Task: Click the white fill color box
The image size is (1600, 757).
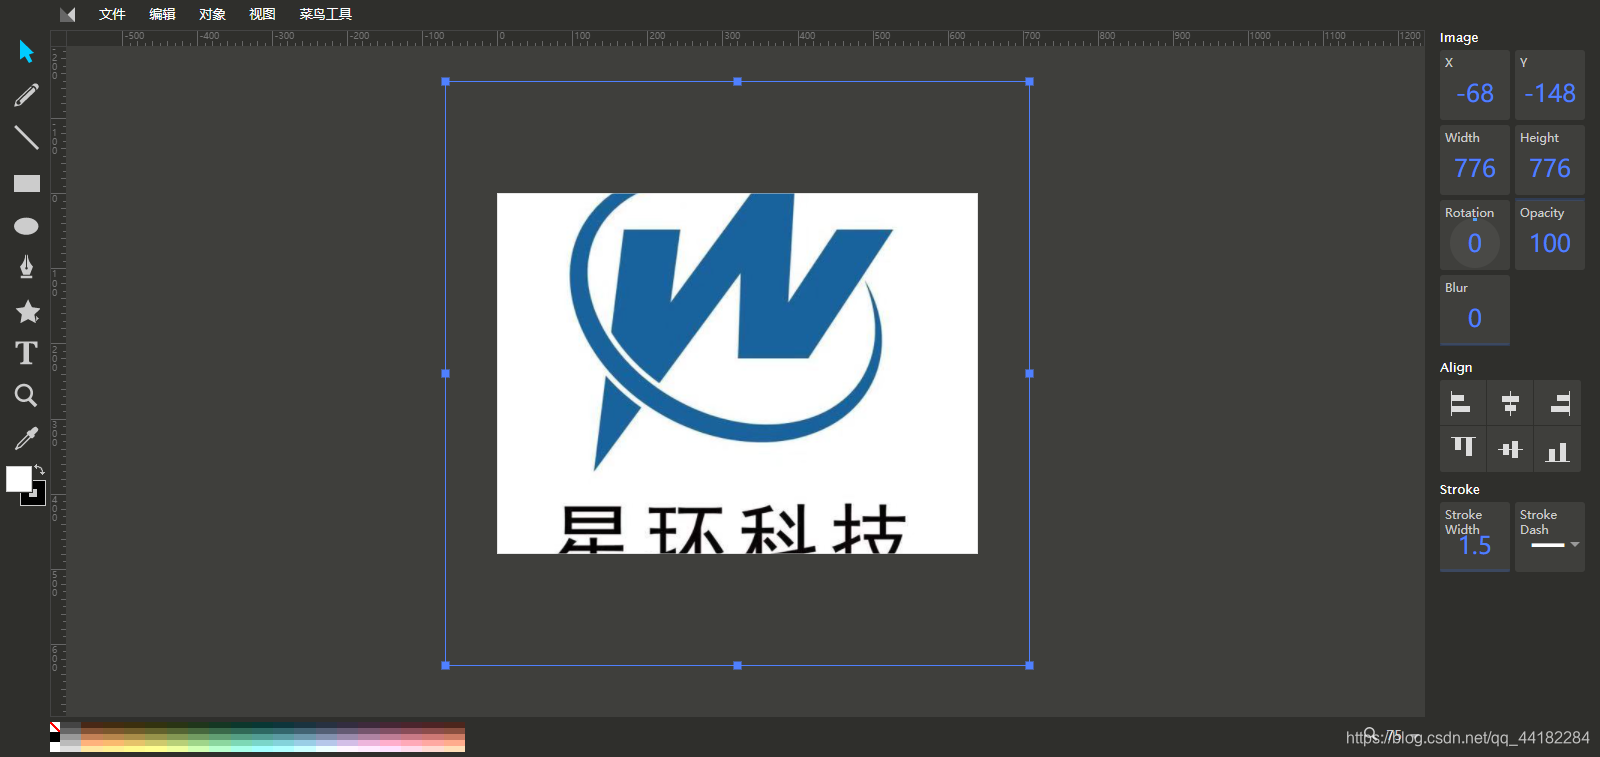Action: coord(18,479)
